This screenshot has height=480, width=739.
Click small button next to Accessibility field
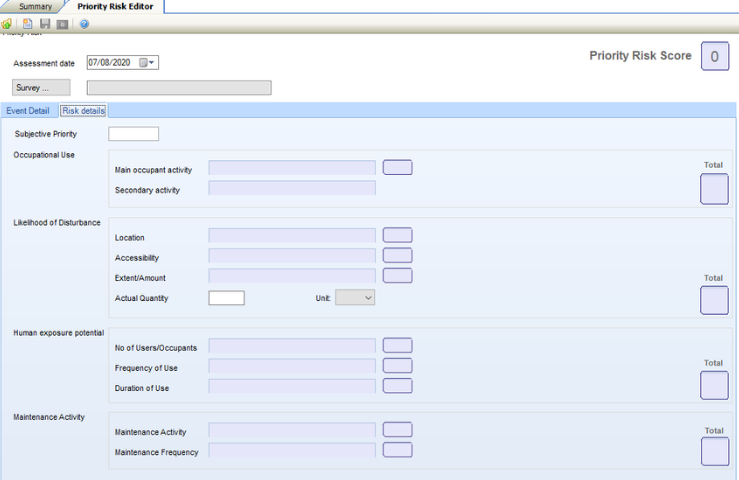coord(397,255)
